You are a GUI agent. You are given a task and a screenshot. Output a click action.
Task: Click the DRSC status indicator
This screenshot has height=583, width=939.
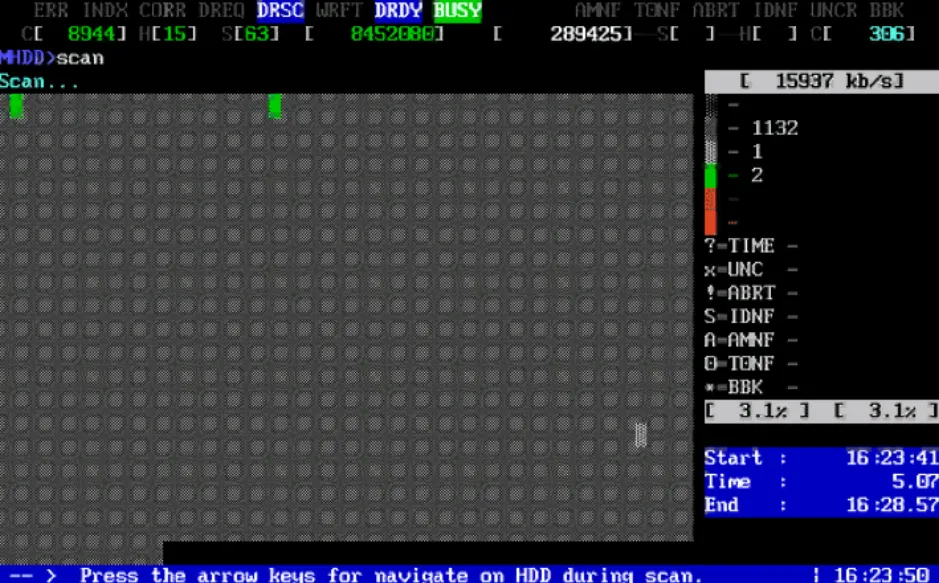(x=280, y=10)
